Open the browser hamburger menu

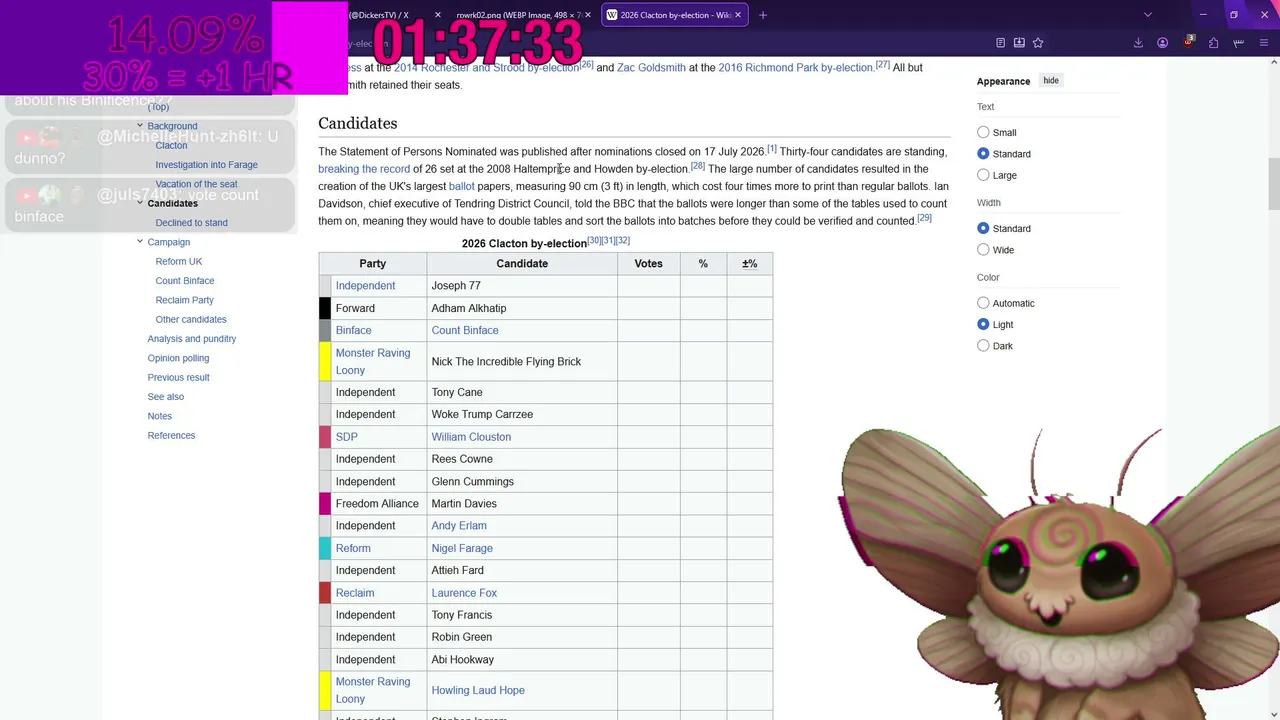point(1264,43)
